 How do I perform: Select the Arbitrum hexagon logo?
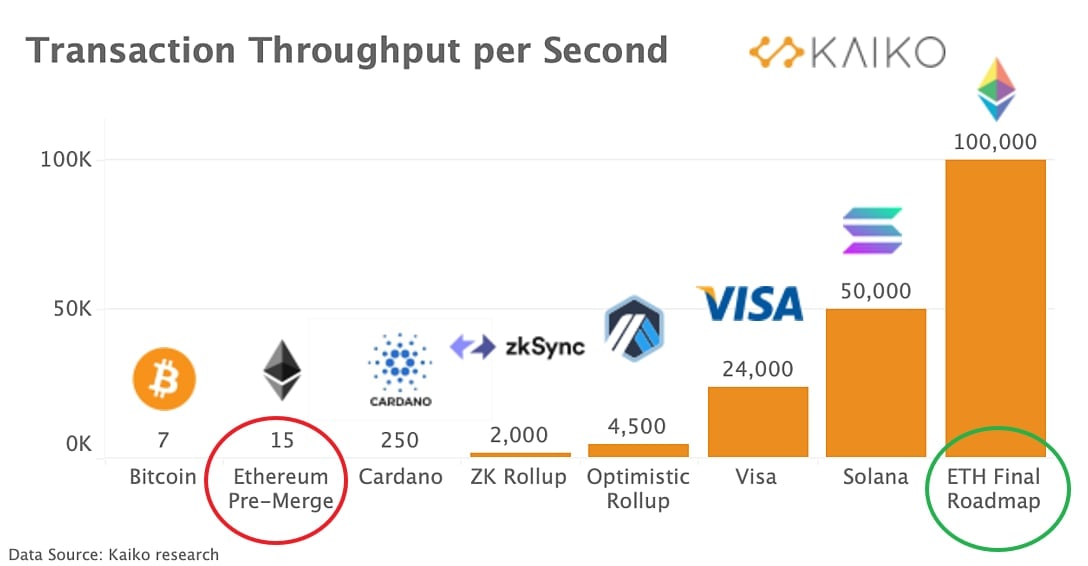pyautogui.click(x=634, y=328)
